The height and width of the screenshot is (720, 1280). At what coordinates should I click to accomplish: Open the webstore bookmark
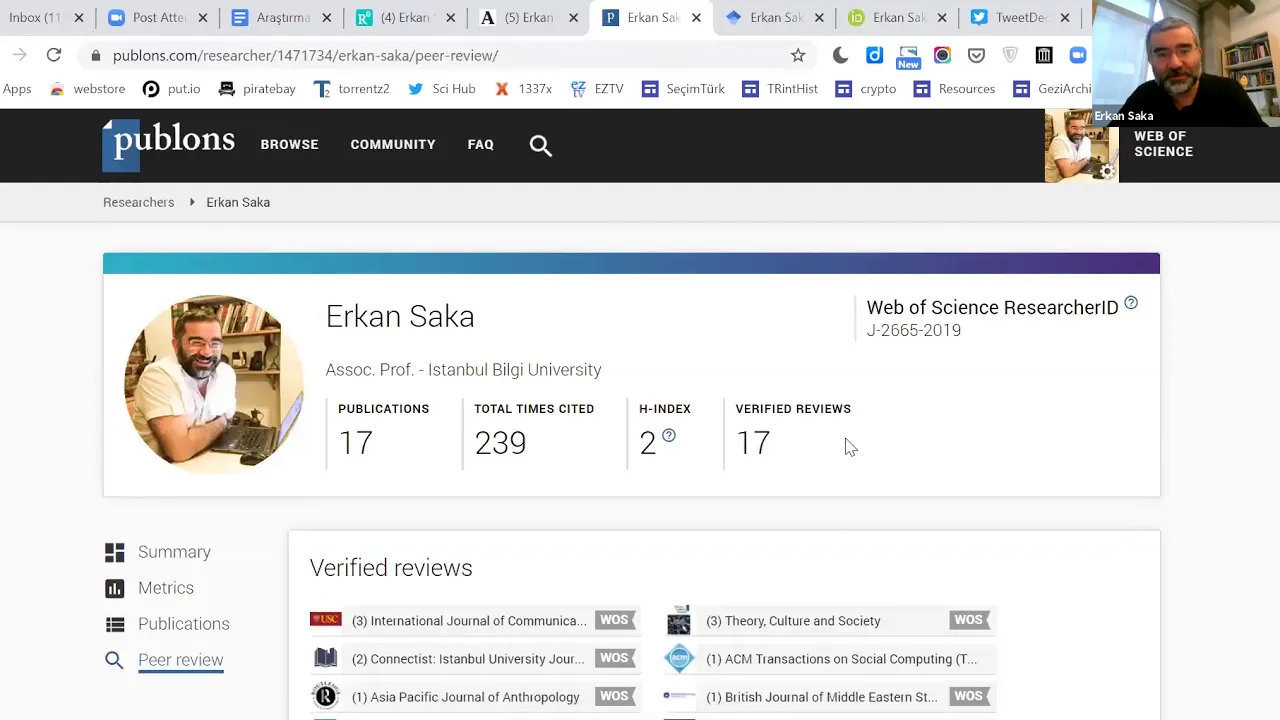coord(87,89)
